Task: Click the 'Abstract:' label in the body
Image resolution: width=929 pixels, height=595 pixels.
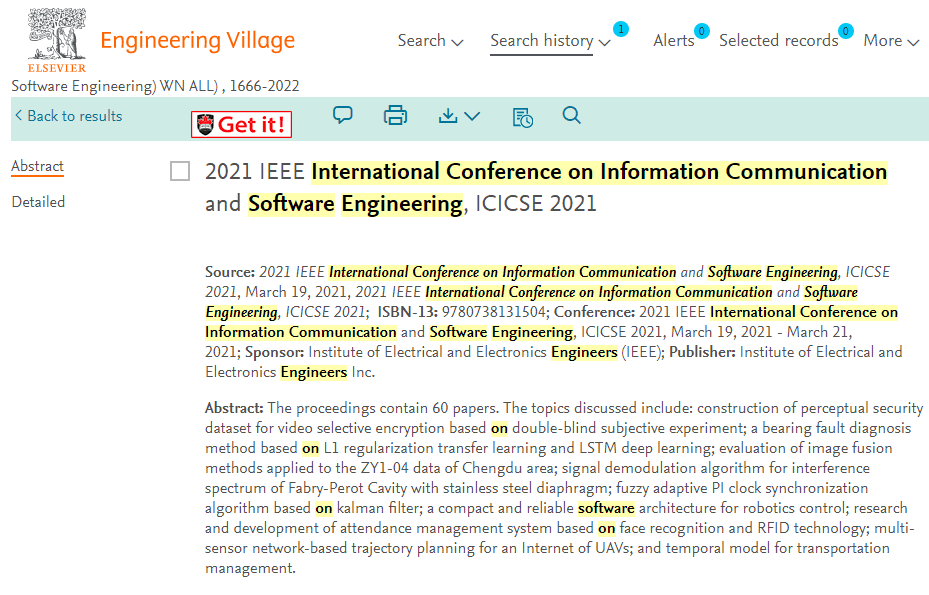Action: pyautogui.click(x=234, y=408)
